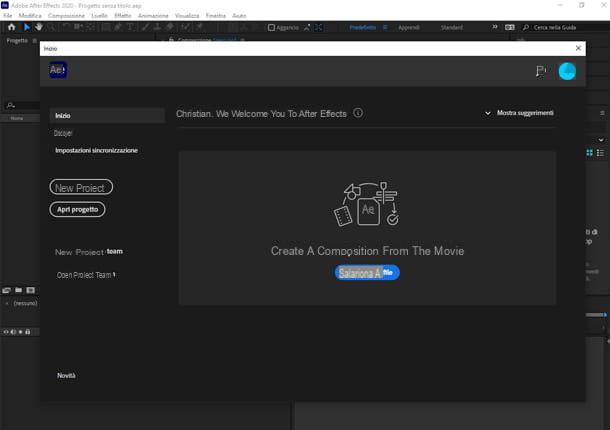The width and height of the screenshot is (610, 430).
Task: Open the Progetto panel menu
Action: pyautogui.click(x=35, y=40)
